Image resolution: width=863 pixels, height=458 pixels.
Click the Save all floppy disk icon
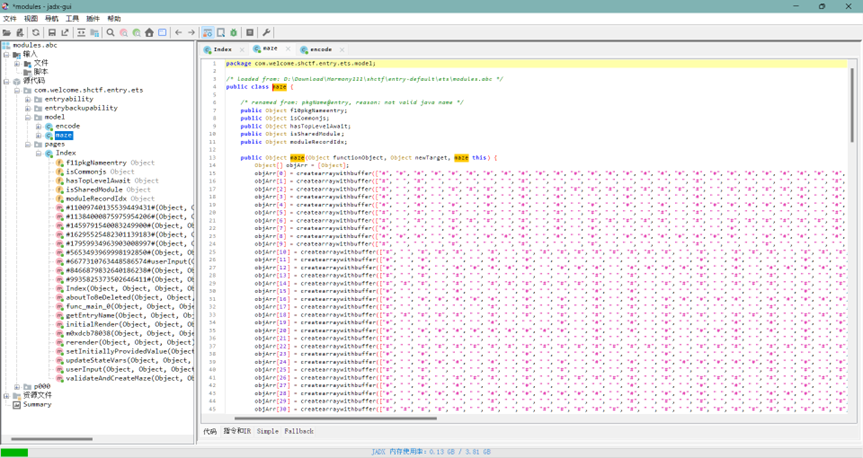tap(52, 32)
